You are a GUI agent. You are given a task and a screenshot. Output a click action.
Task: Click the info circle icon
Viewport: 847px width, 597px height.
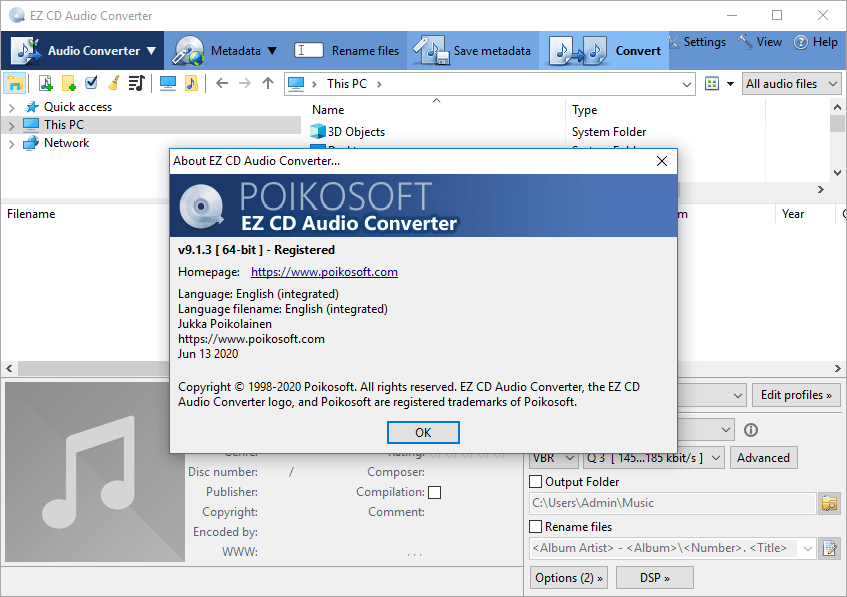pyautogui.click(x=751, y=430)
